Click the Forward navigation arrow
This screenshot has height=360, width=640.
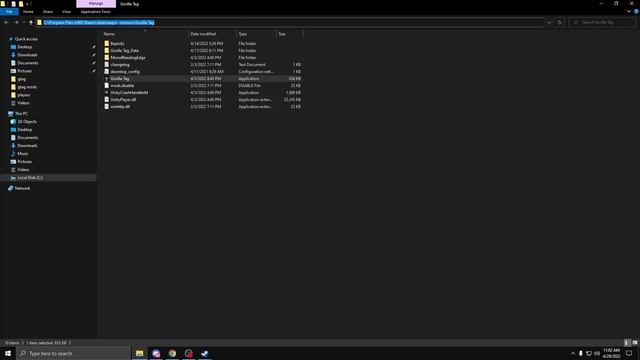pos(16,22)
